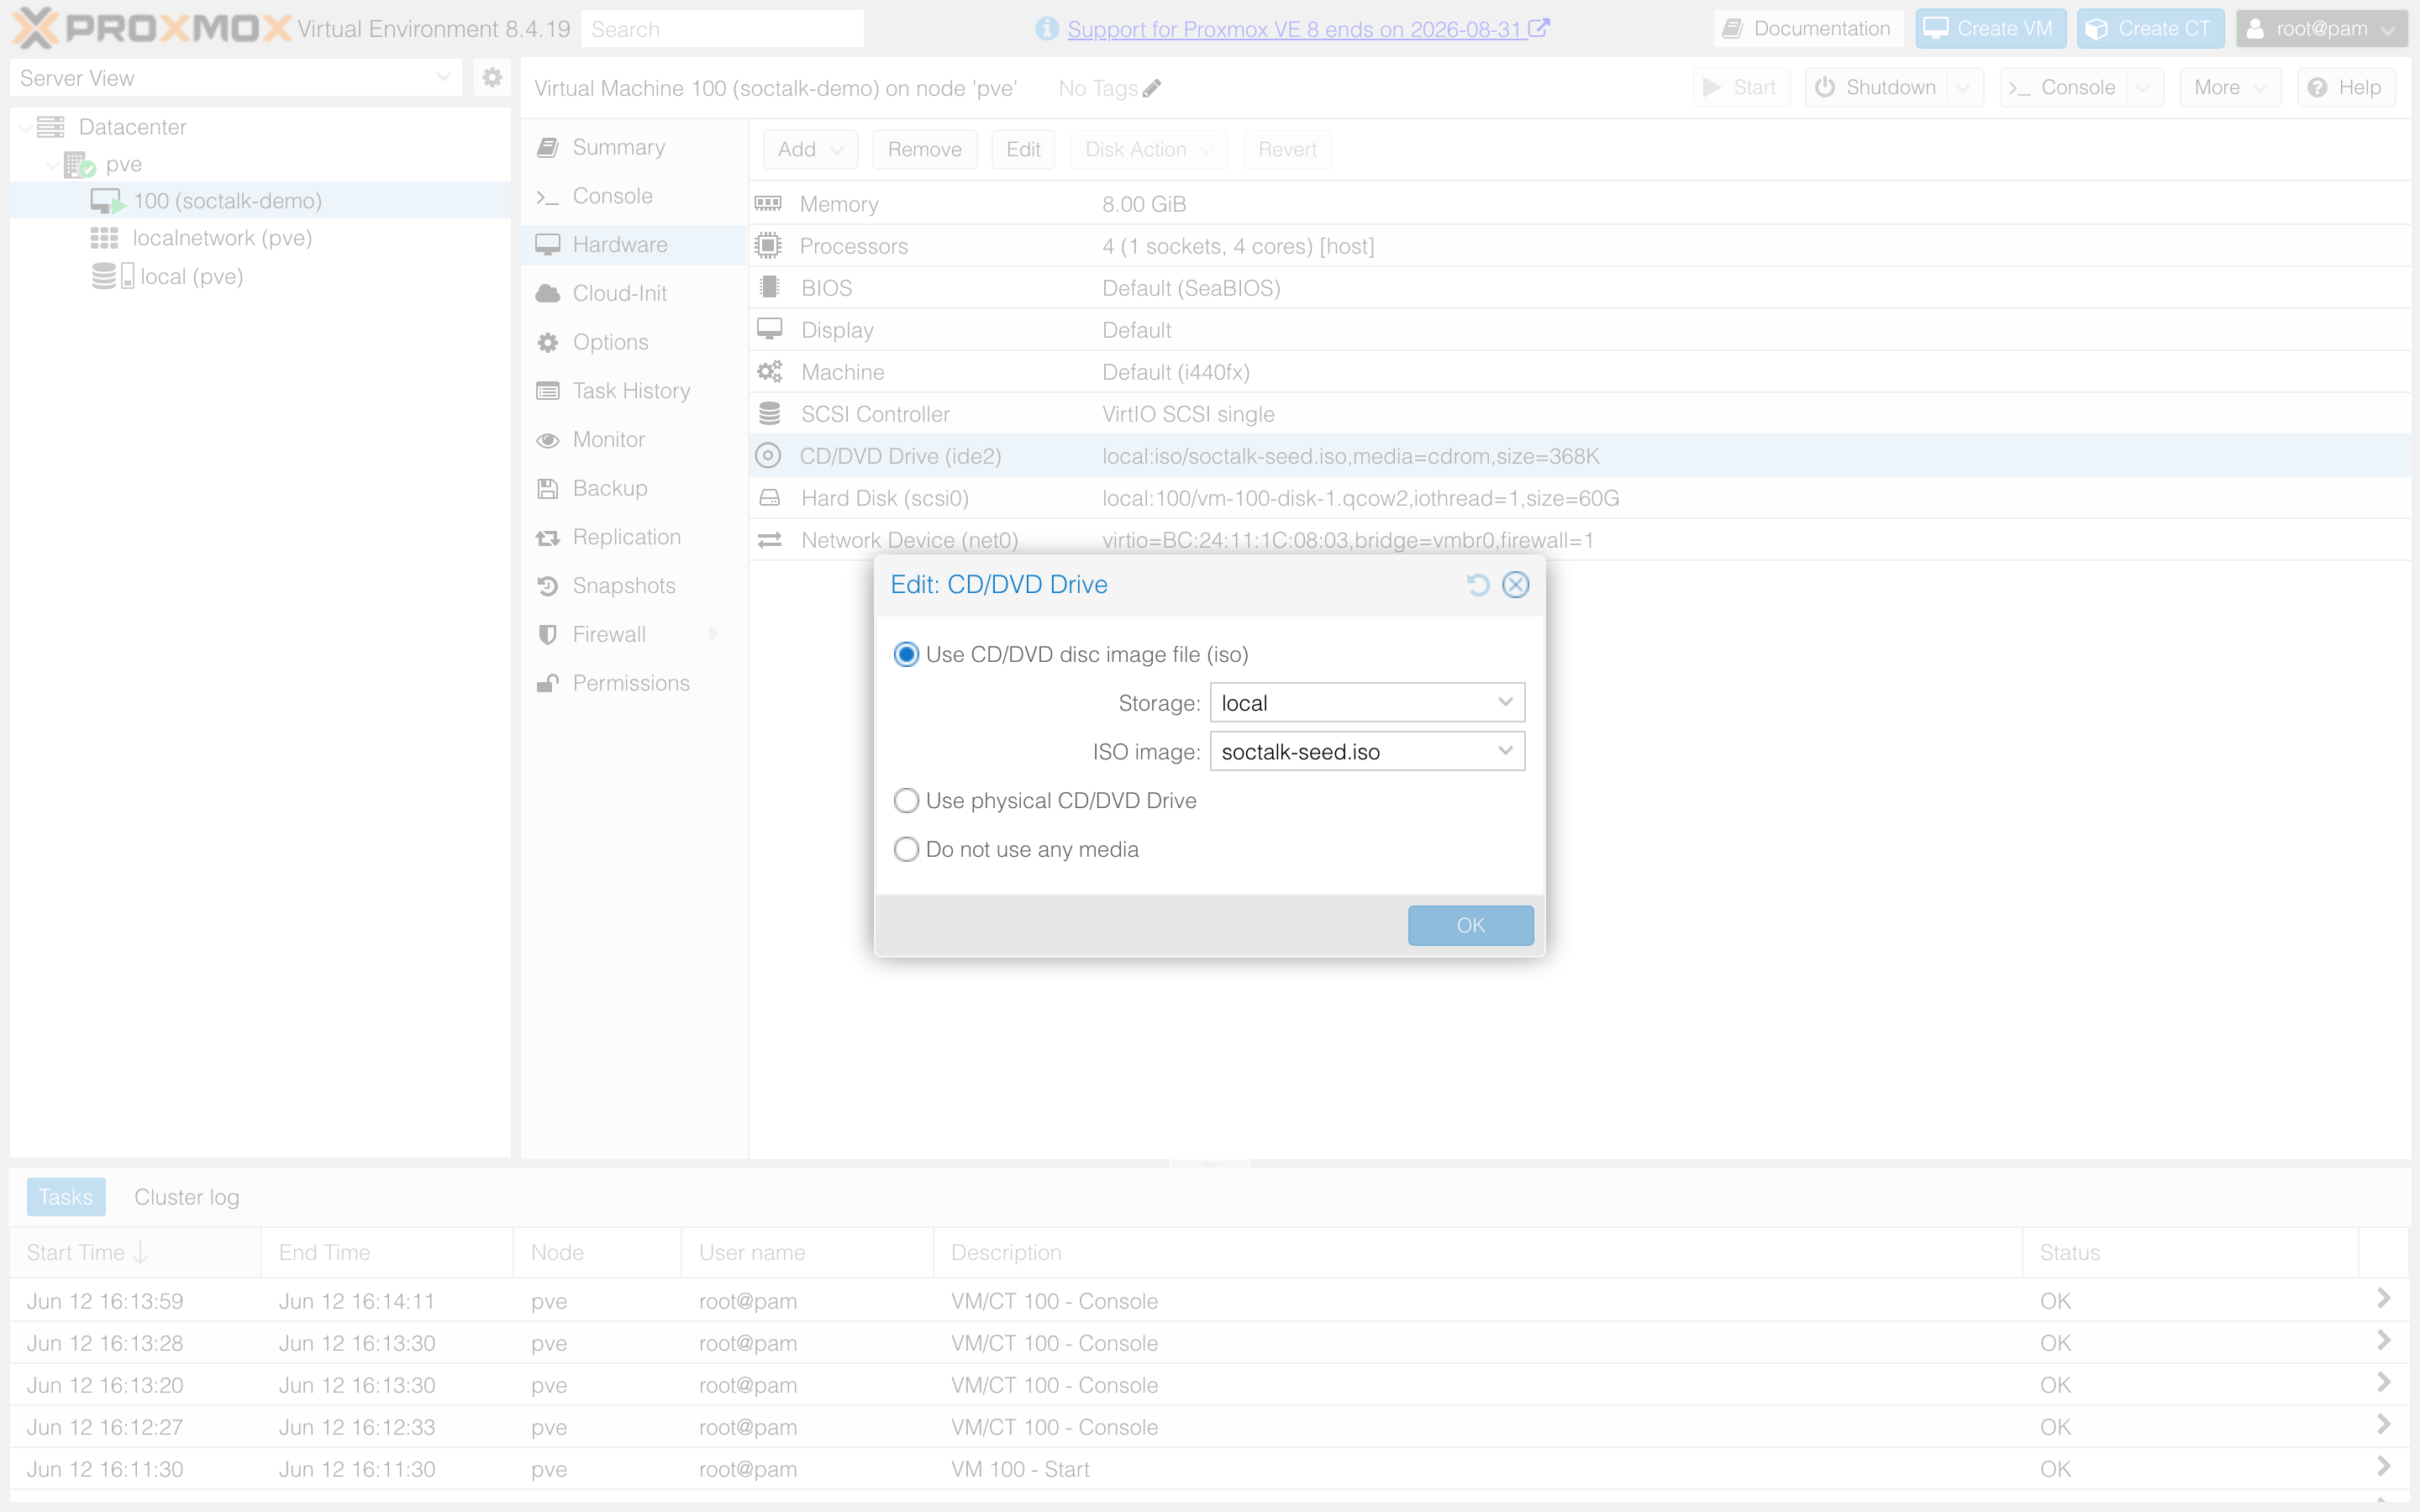
Task: Click the pencil icon to edit tags
Action: [x=1152, y=88]
